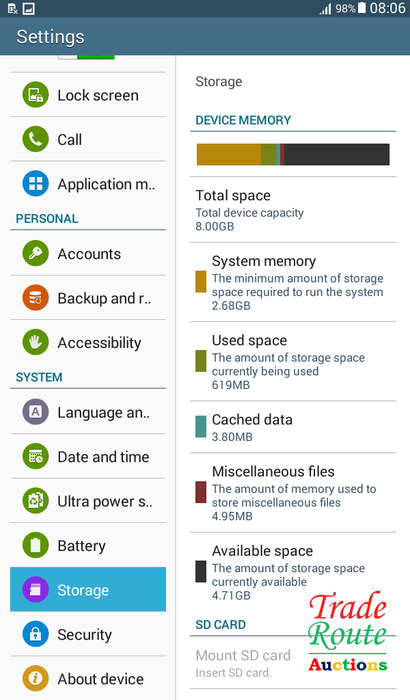The image size is (410, 700).
Task: Open the Security menu item
Action: (88, 634)
